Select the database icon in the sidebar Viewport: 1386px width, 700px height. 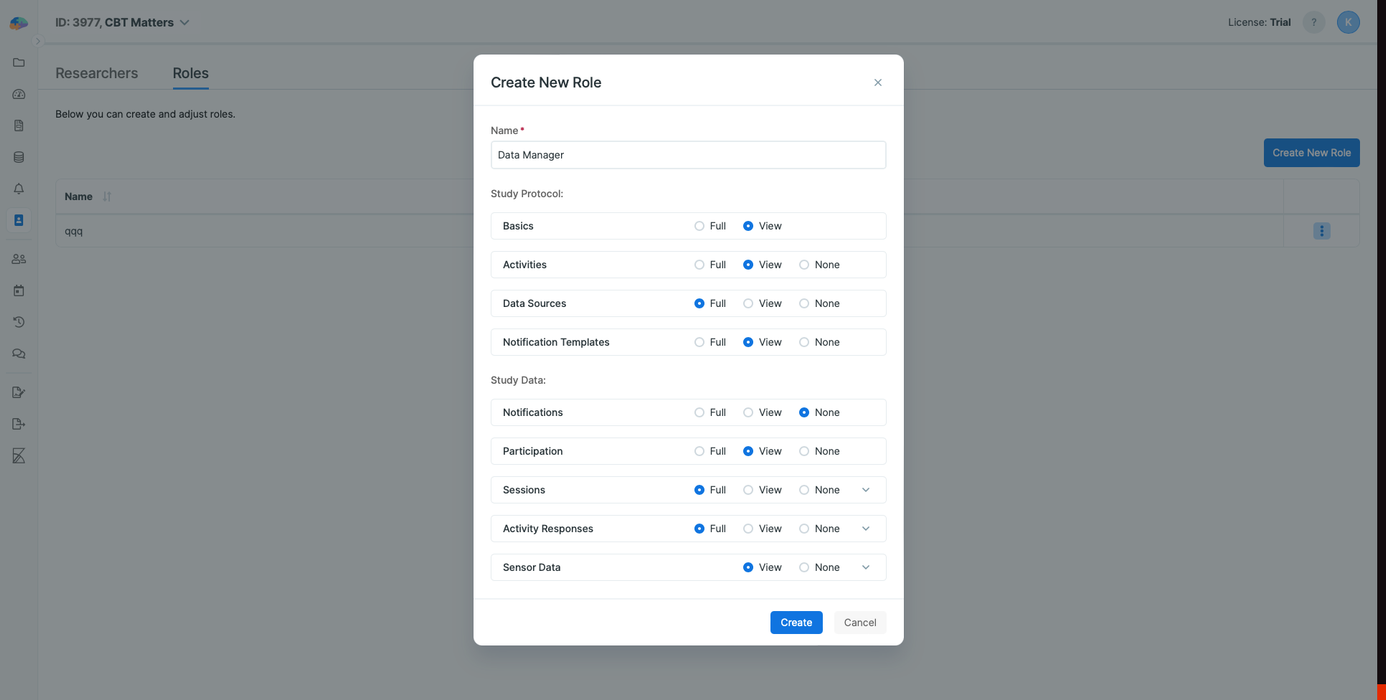click(18, 156)
